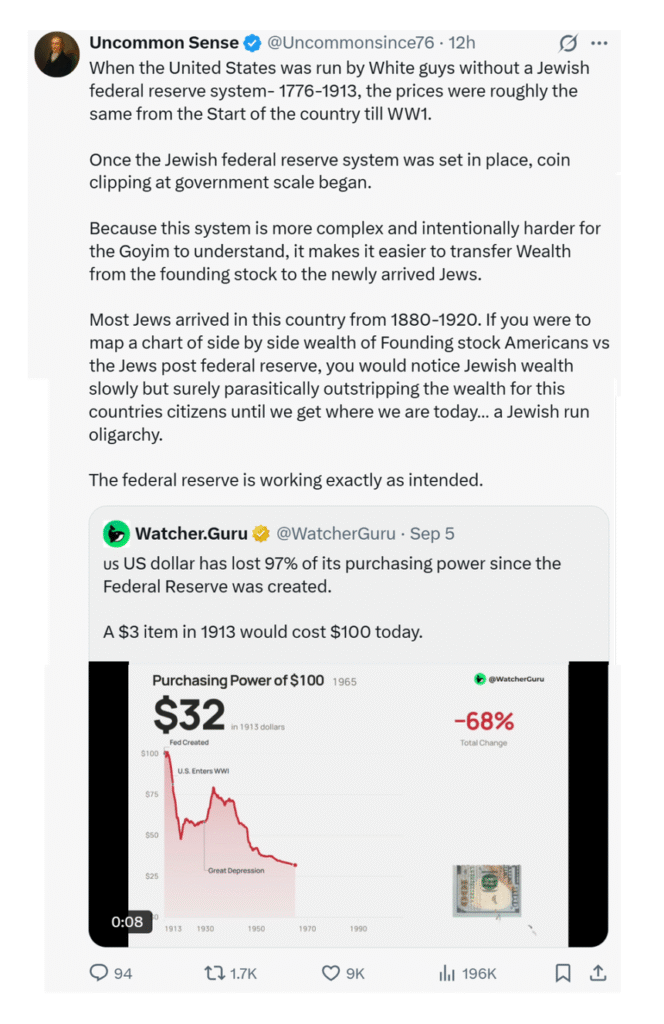The width and height of the screenshot is (664, 1024).
Task: Open the share upload arrow icon
Action: coord(598,973)
